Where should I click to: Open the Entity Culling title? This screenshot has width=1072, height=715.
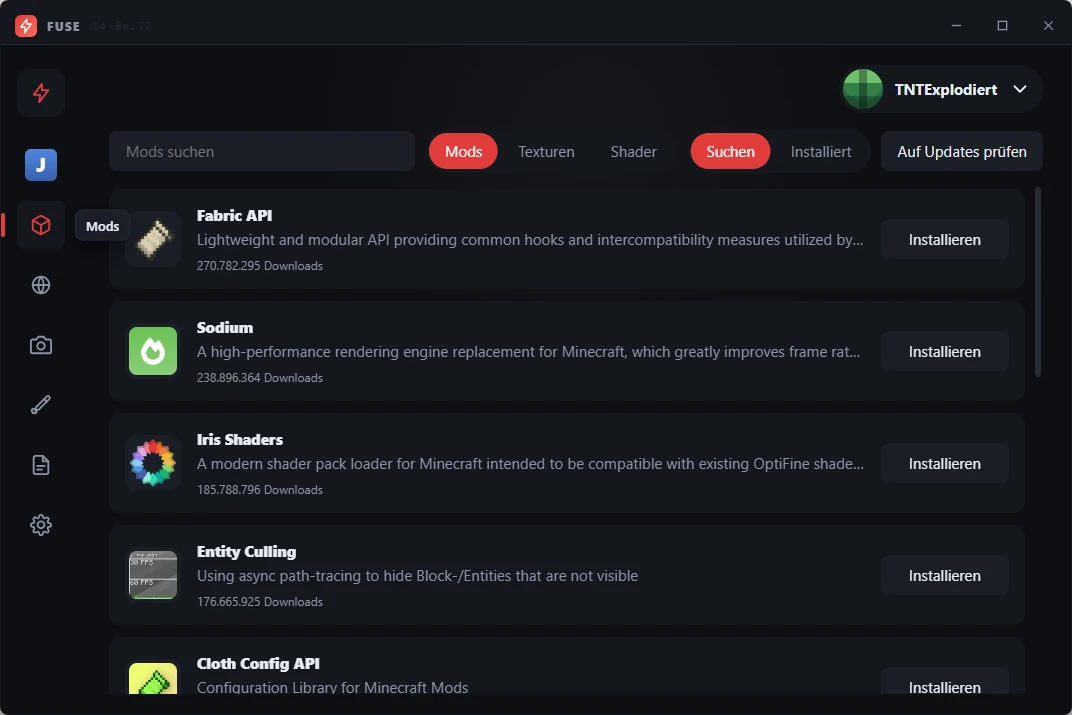tap(247, 552)
